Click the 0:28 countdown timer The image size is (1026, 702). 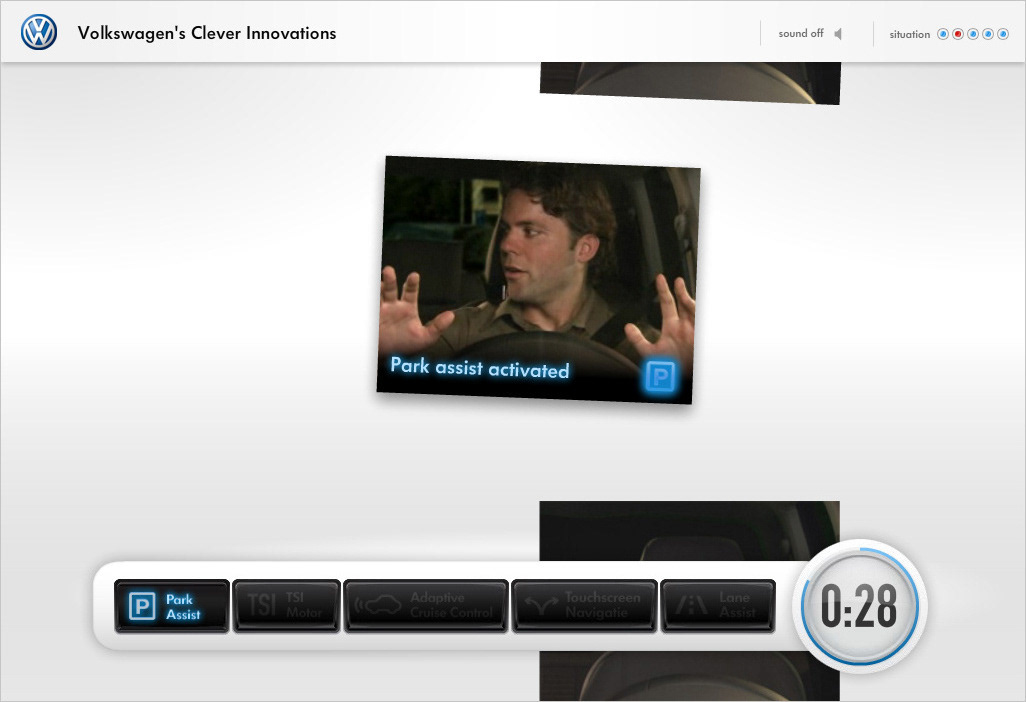tap(860, 606)
